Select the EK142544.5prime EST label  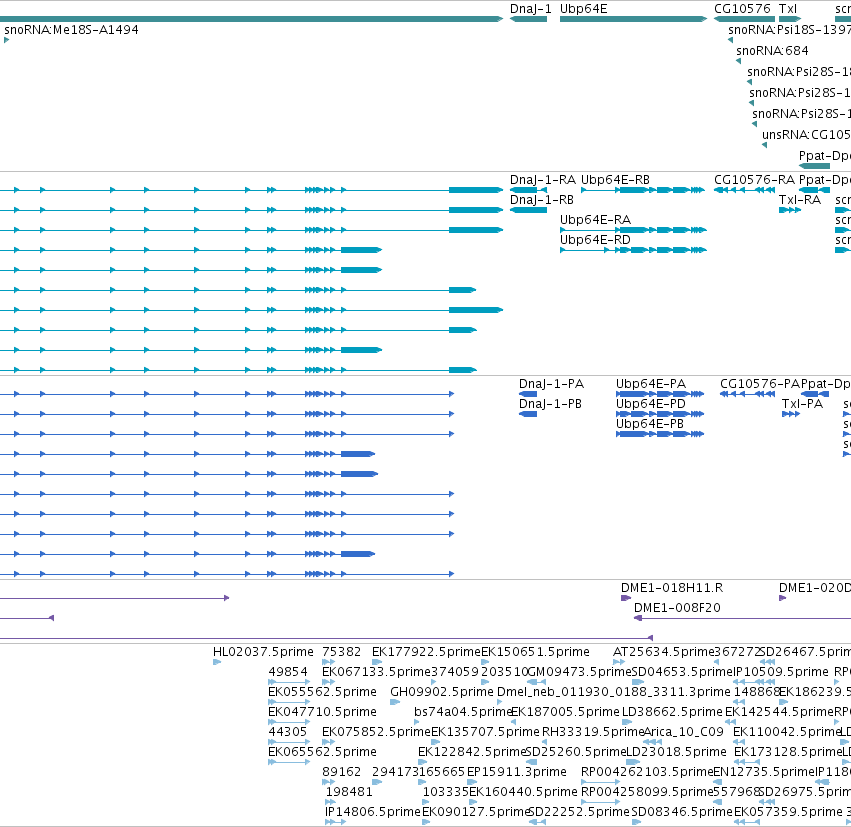779,712
